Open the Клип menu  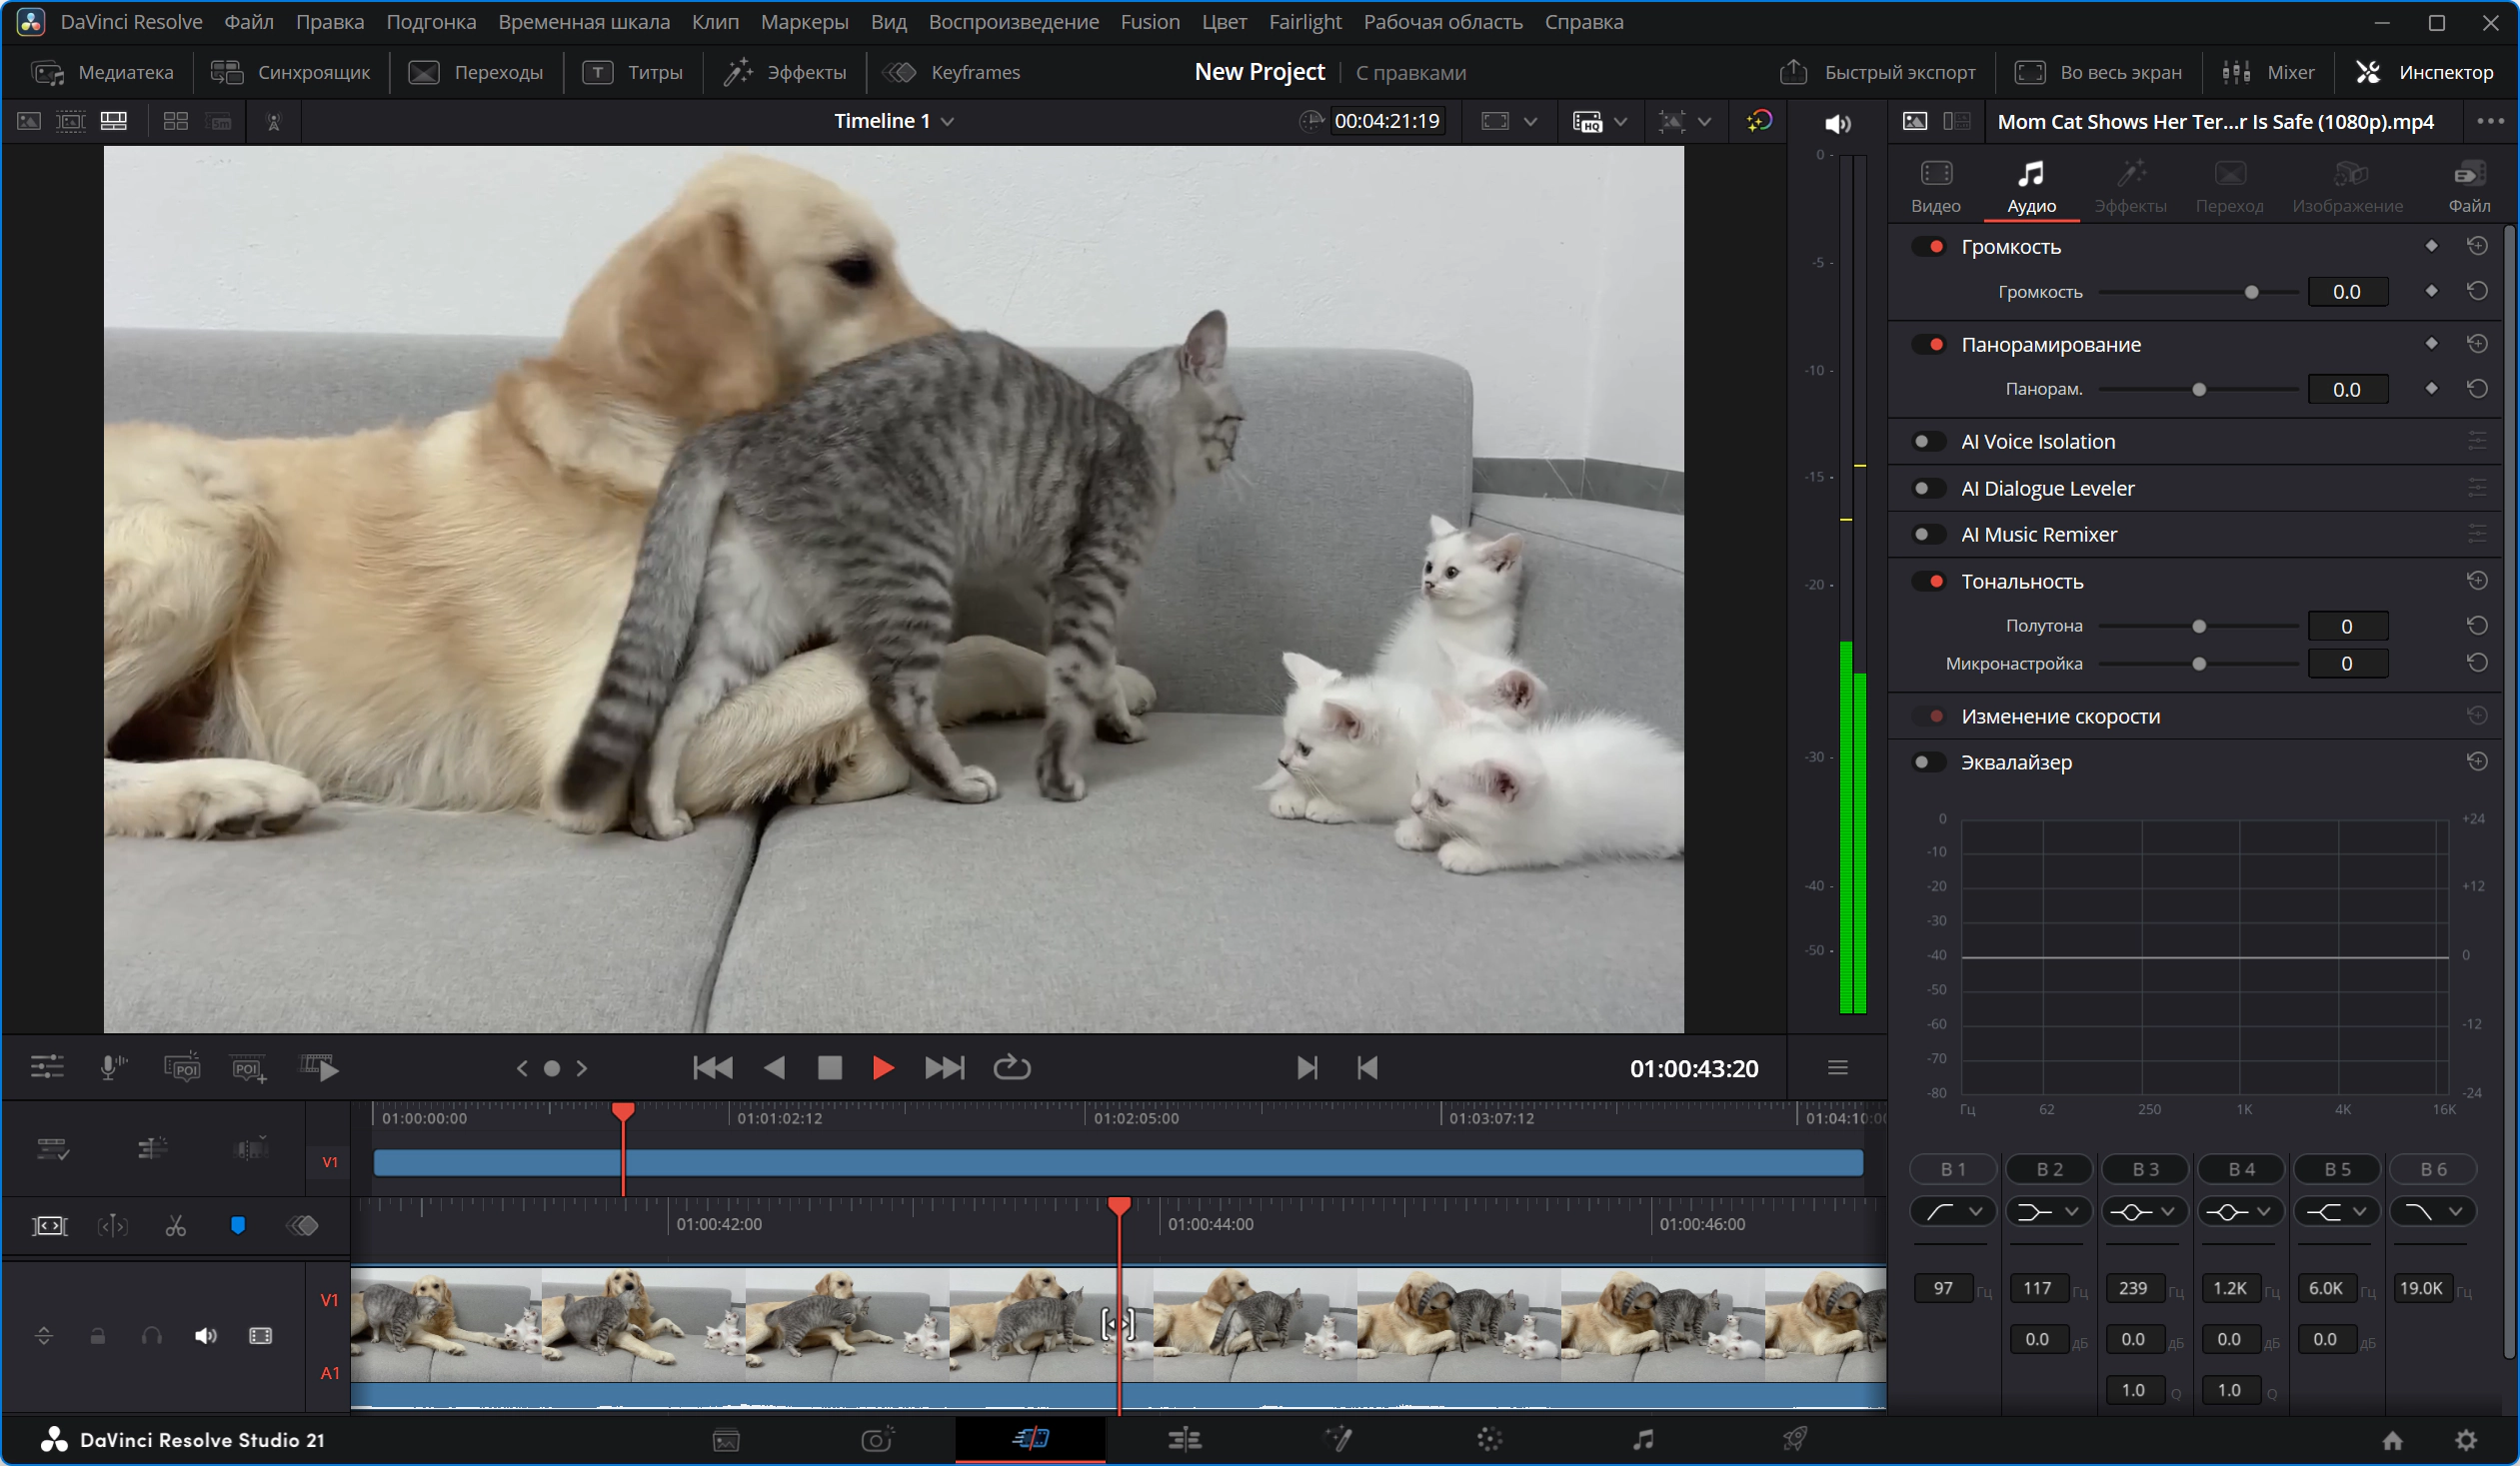(x=715, y=22)
